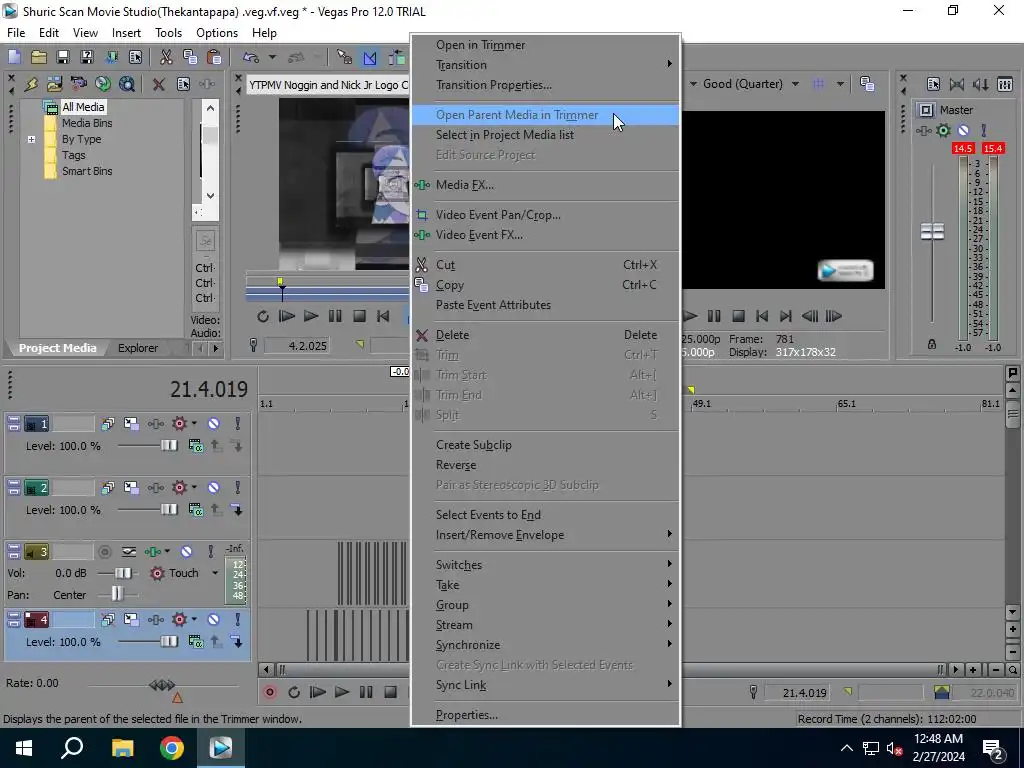
Task: Mute video track 2
Action: [214, 488]
